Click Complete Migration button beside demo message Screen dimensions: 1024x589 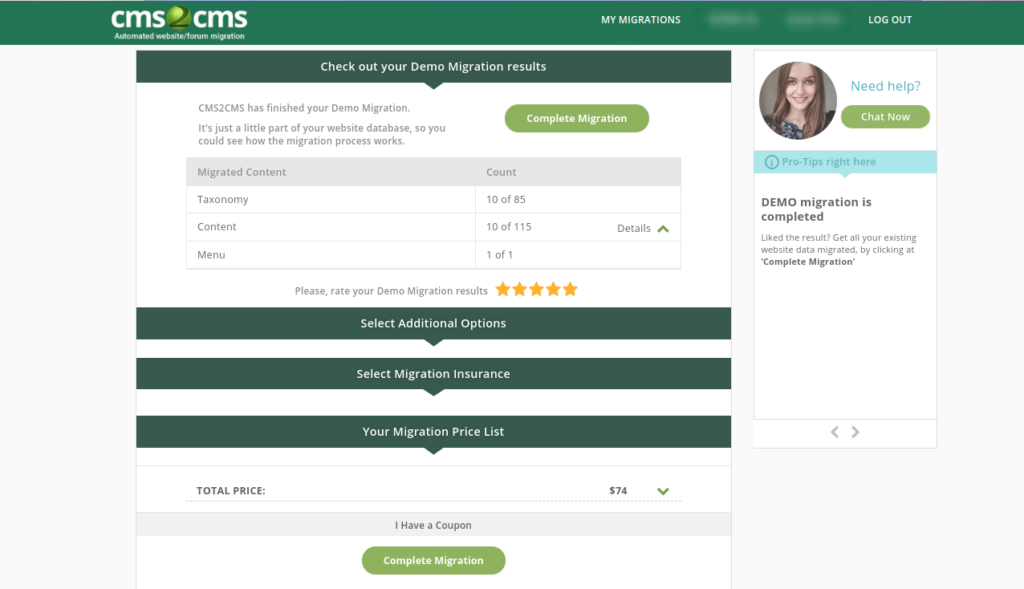(577, 118)
